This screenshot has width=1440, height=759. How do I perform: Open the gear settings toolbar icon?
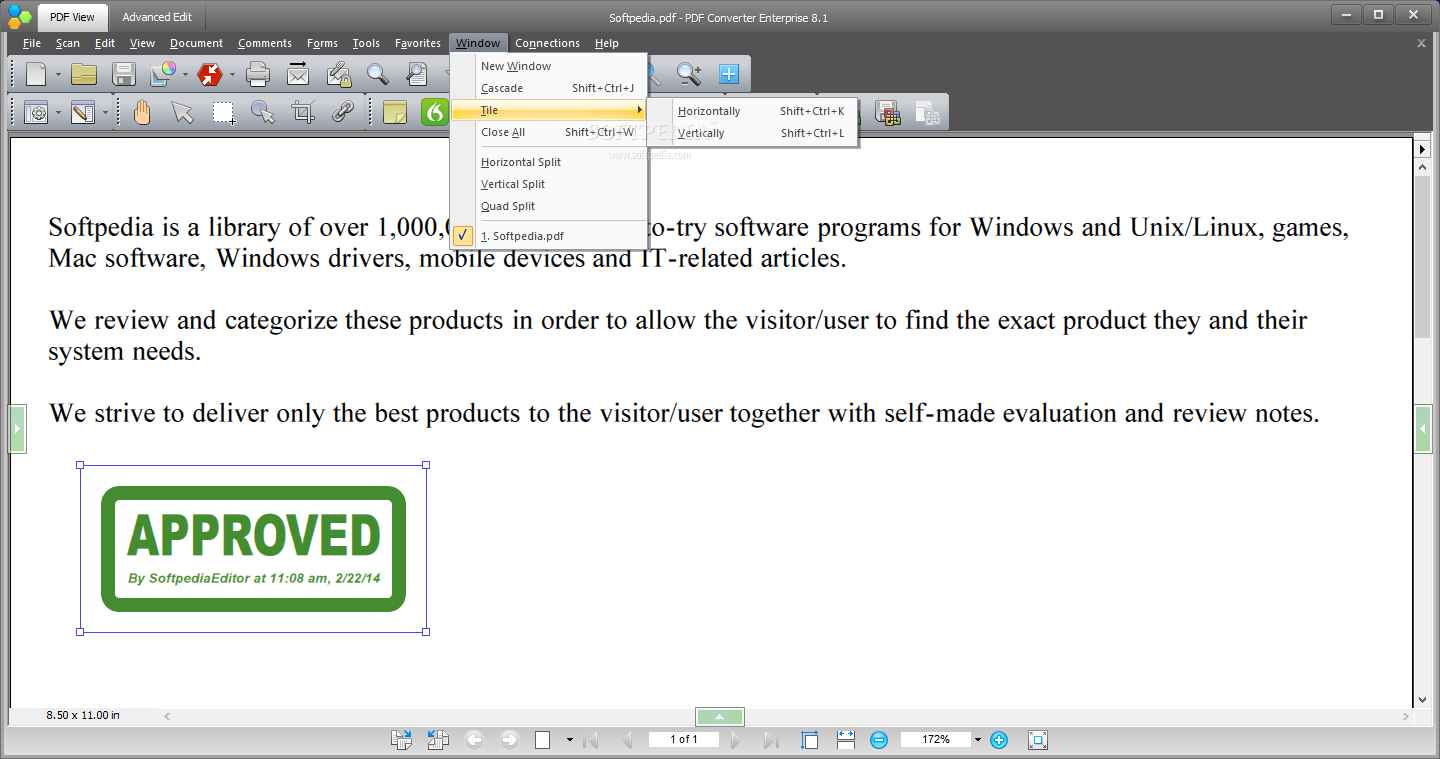coord(36,112)
